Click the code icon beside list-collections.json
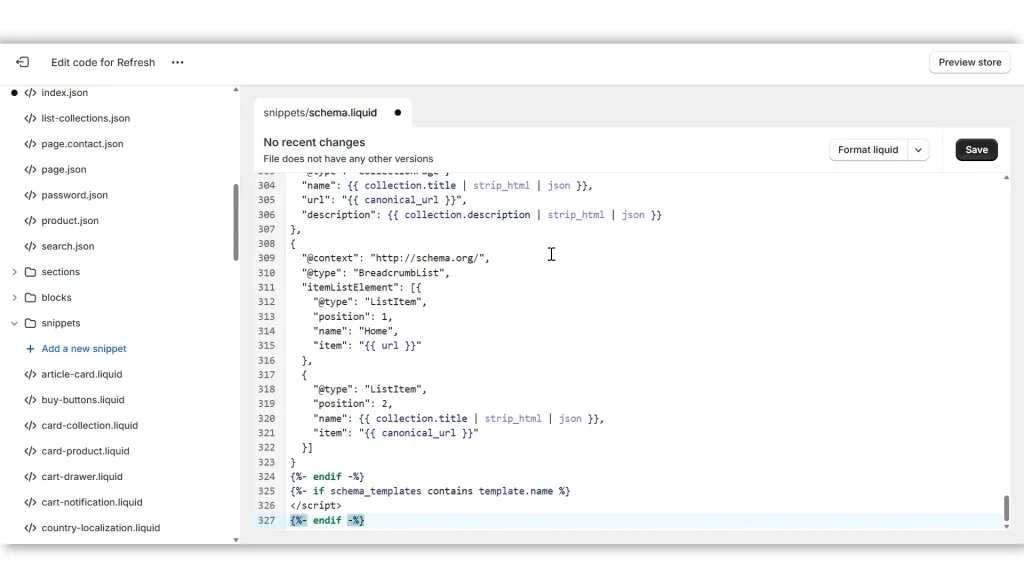1024x576 pixels. point(30,118)
